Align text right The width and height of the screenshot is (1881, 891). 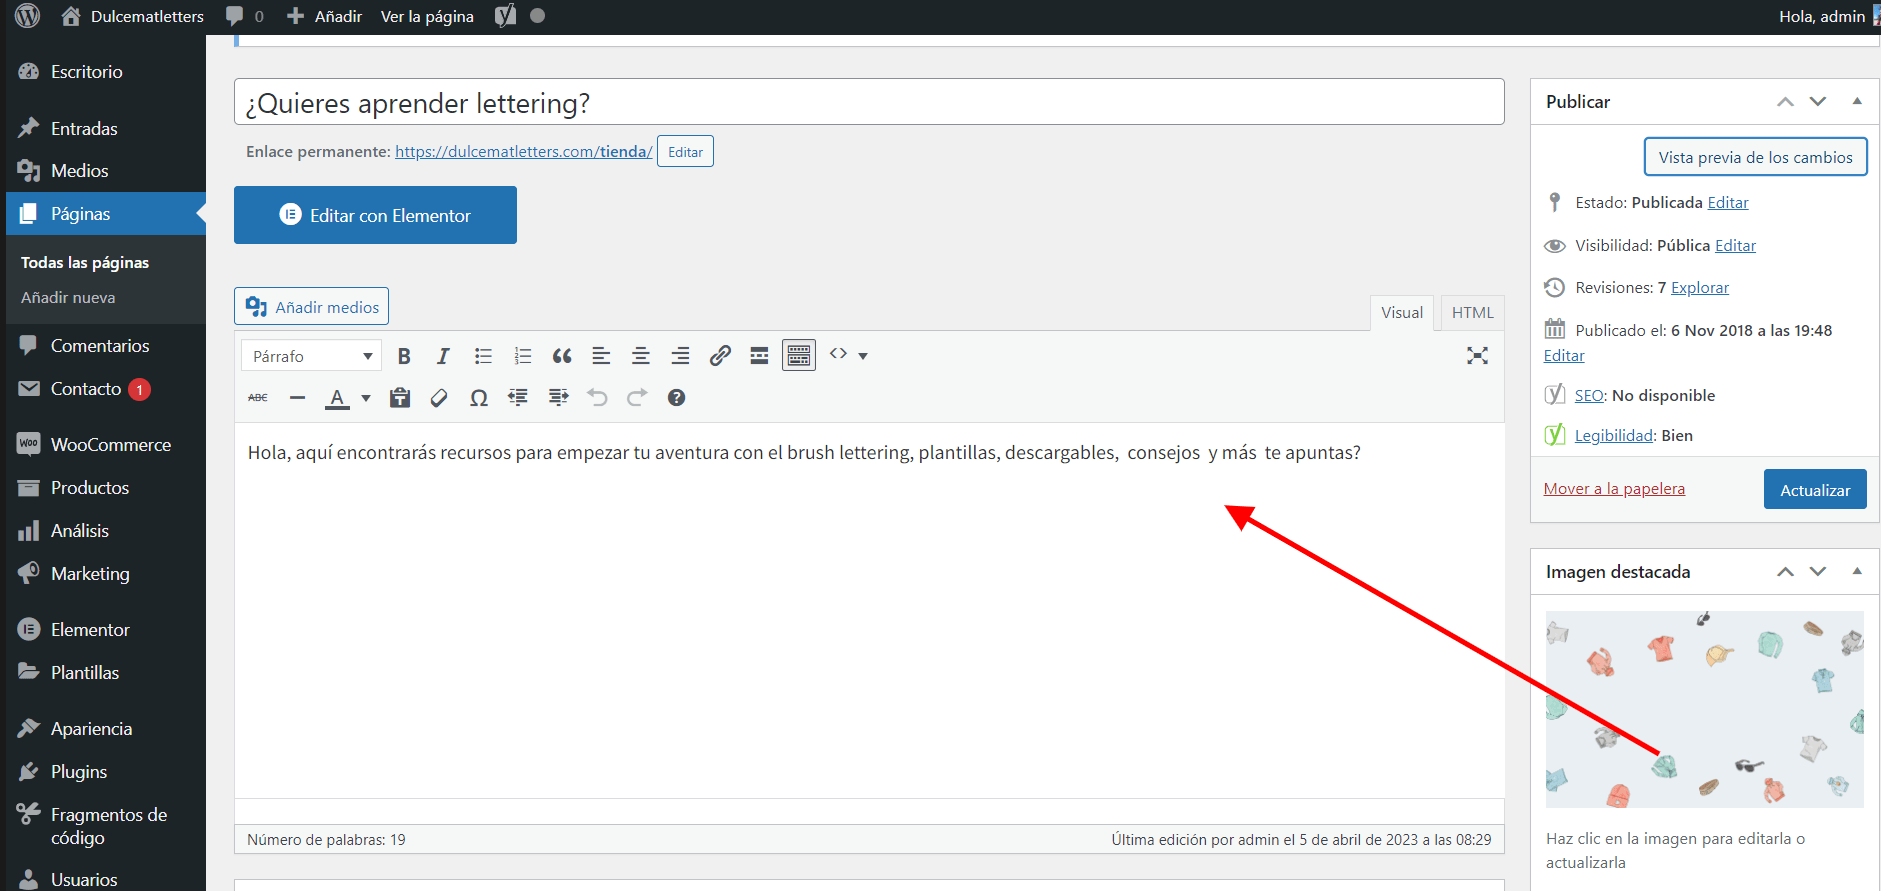680,356
